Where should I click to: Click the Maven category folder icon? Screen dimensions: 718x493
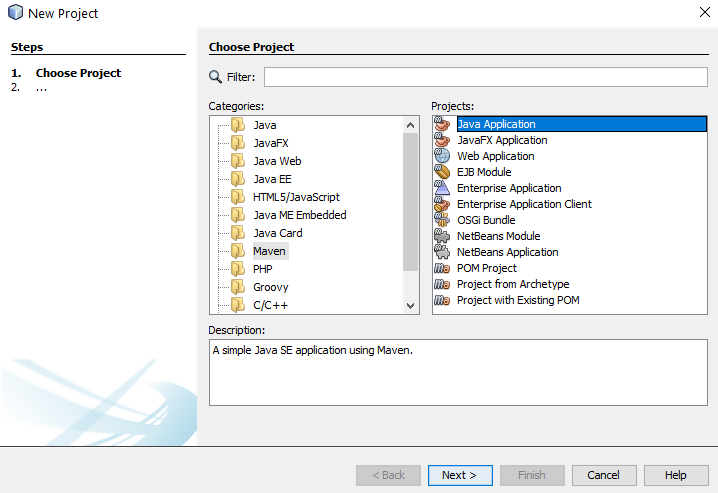(238, 251)
